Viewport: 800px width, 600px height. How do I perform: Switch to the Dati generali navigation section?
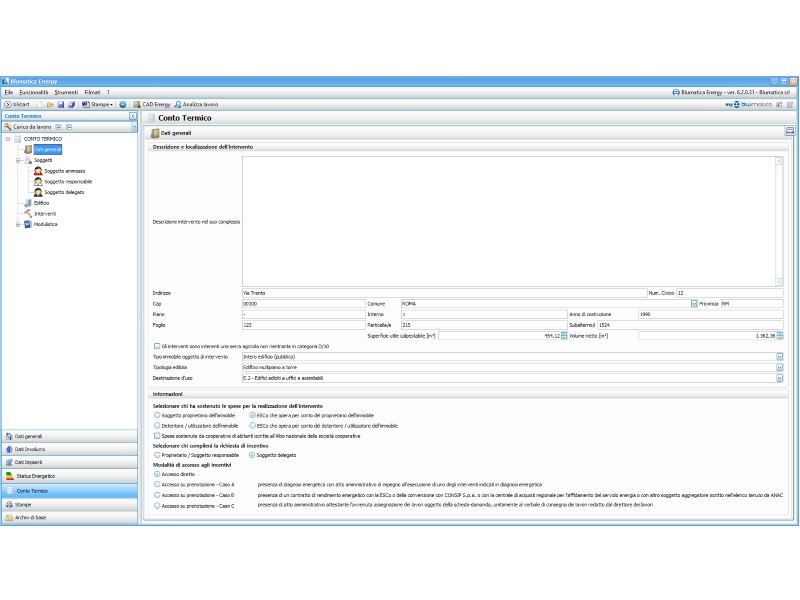tap(69, 437)
